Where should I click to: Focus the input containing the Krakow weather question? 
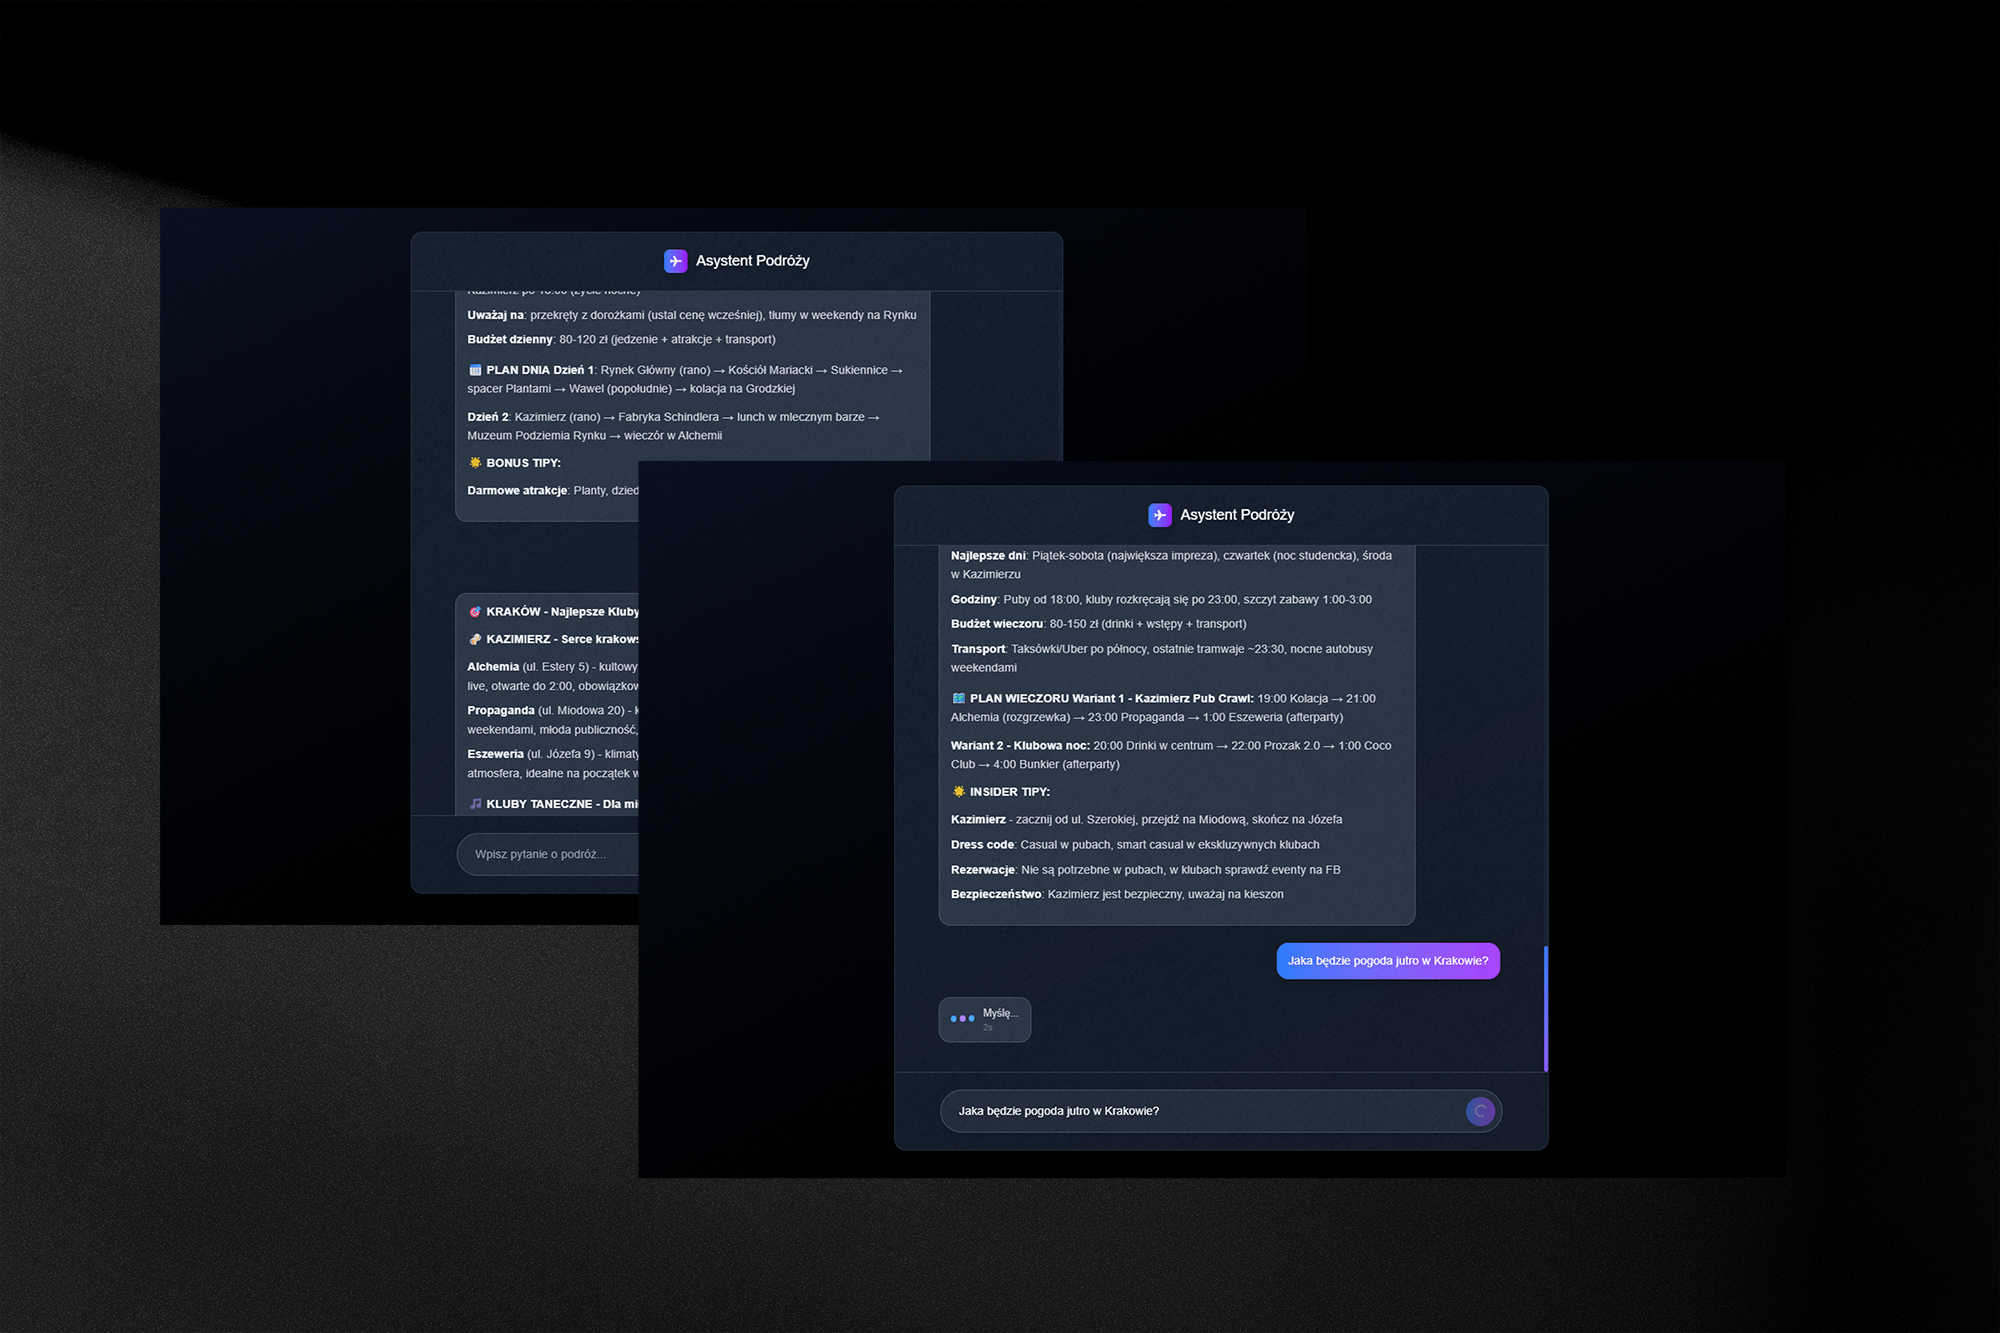(x=1200, y=1111)
